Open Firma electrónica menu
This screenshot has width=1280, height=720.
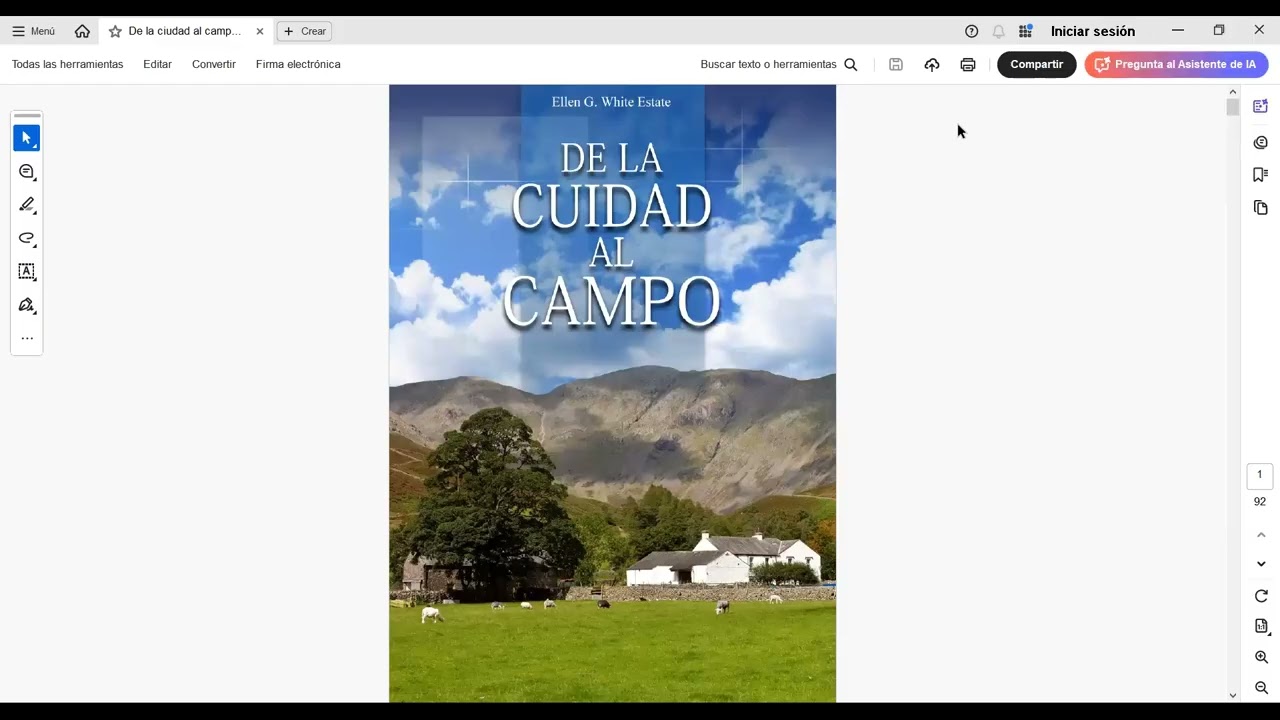point(298,64)
